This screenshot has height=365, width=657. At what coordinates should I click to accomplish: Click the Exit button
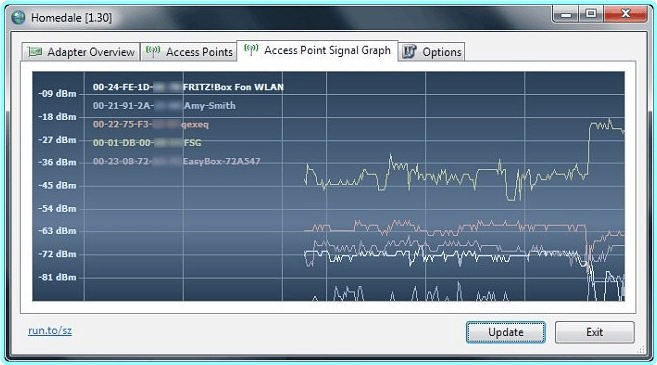click(595, 332)
